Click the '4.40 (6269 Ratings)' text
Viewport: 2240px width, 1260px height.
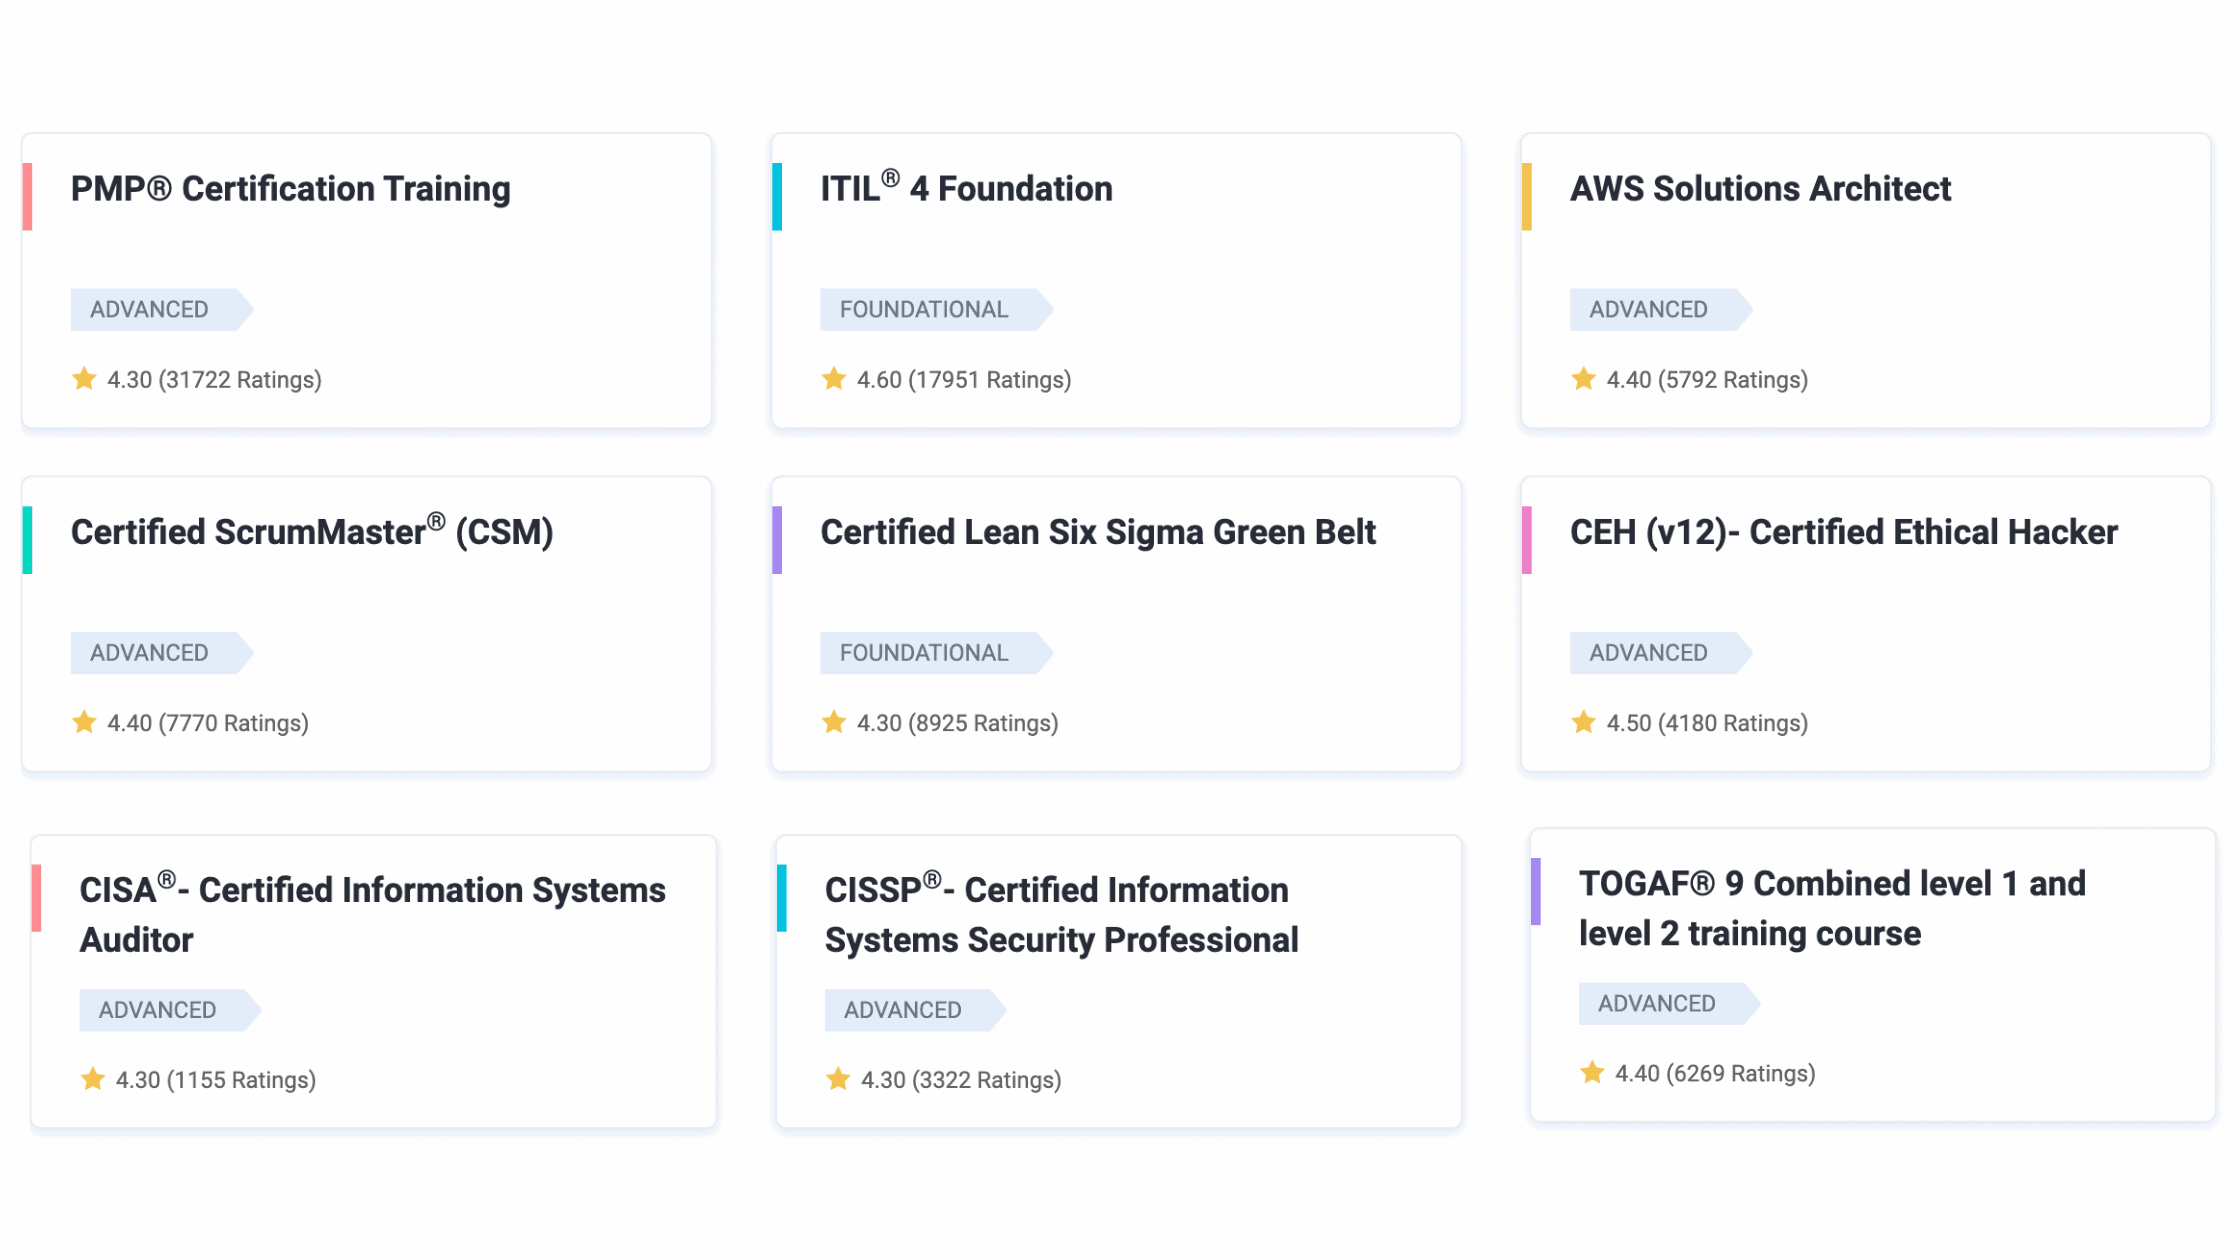(x=1715, y=1074)
